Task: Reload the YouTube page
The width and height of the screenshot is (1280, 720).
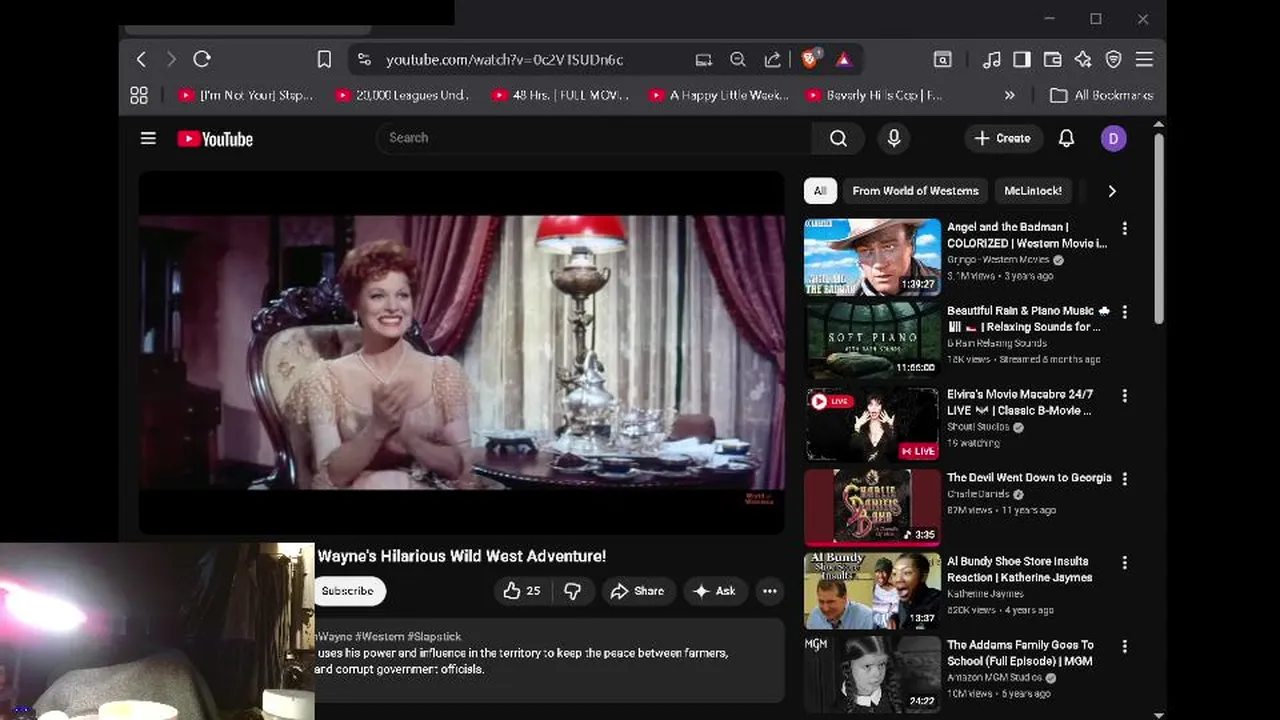Action: pos(202,60)
